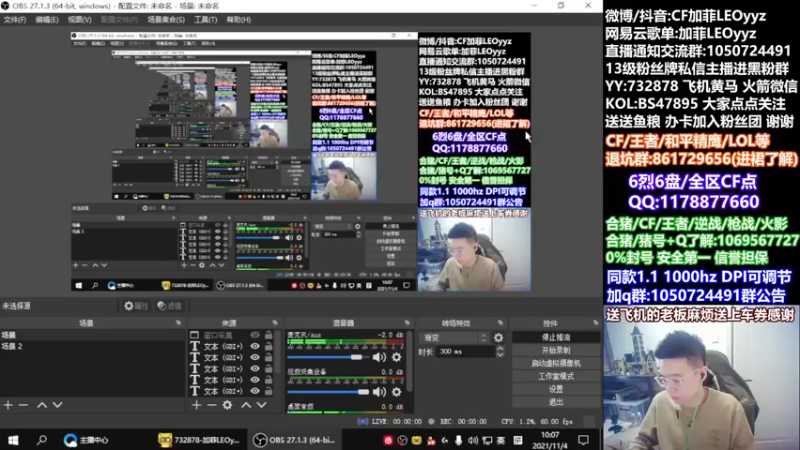Undock the 场景 panel with its float icon

178,323
